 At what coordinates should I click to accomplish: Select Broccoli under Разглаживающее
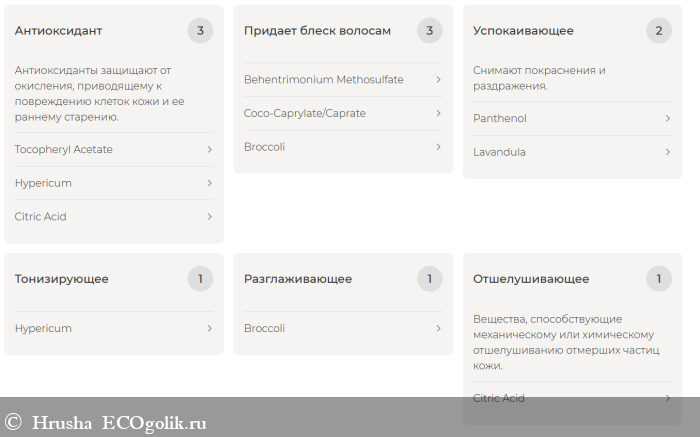(264, 328)
